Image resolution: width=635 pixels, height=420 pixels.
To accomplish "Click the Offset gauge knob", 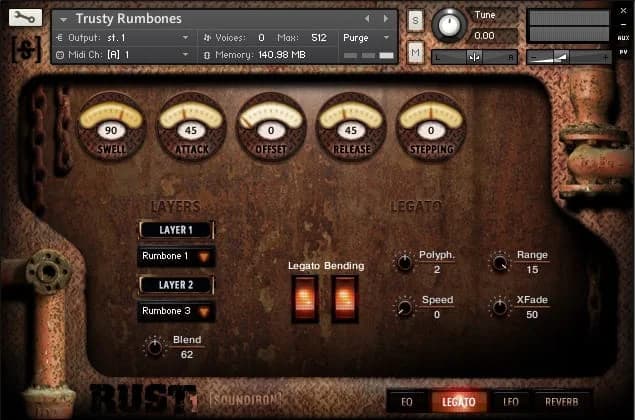I will (271, 125).
